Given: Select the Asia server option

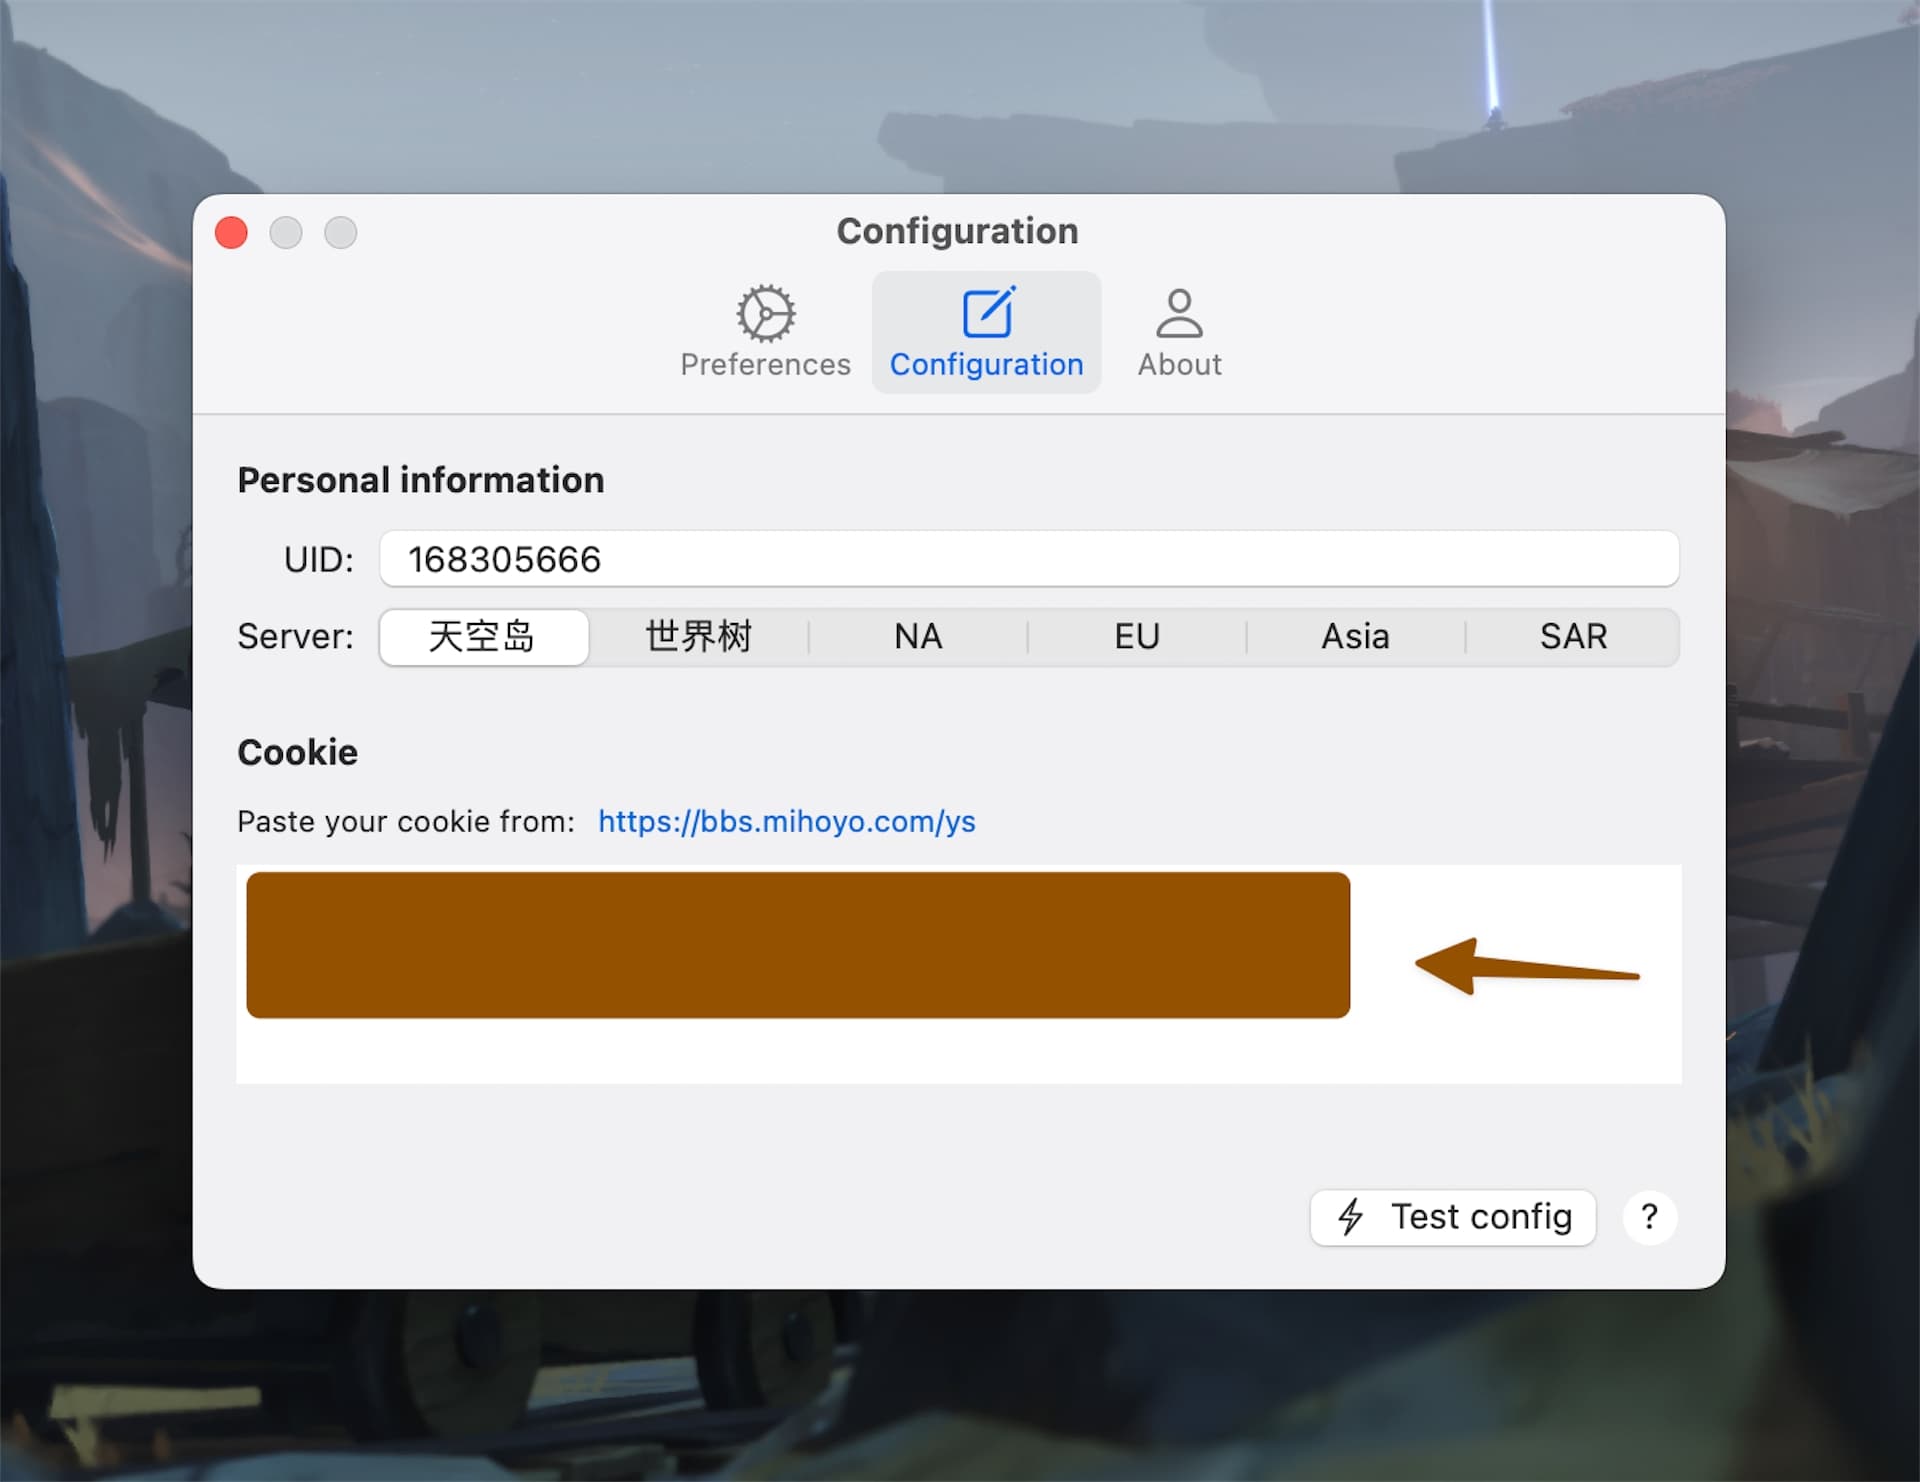Looking at the screenshot, I should 1355,635.
